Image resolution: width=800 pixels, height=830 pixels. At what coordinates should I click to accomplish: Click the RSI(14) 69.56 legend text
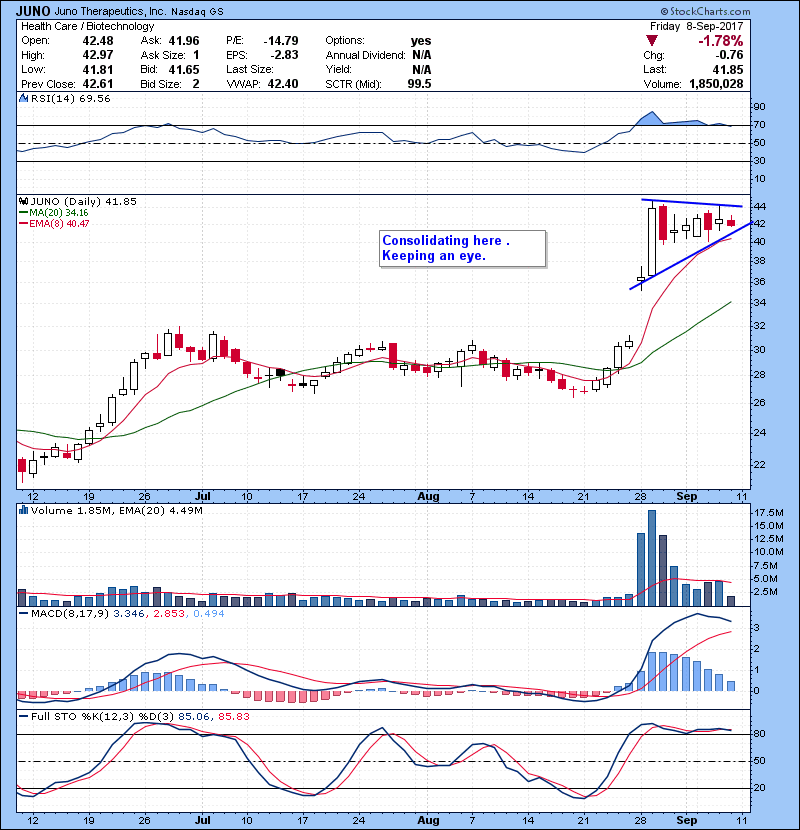coord(70,98)
